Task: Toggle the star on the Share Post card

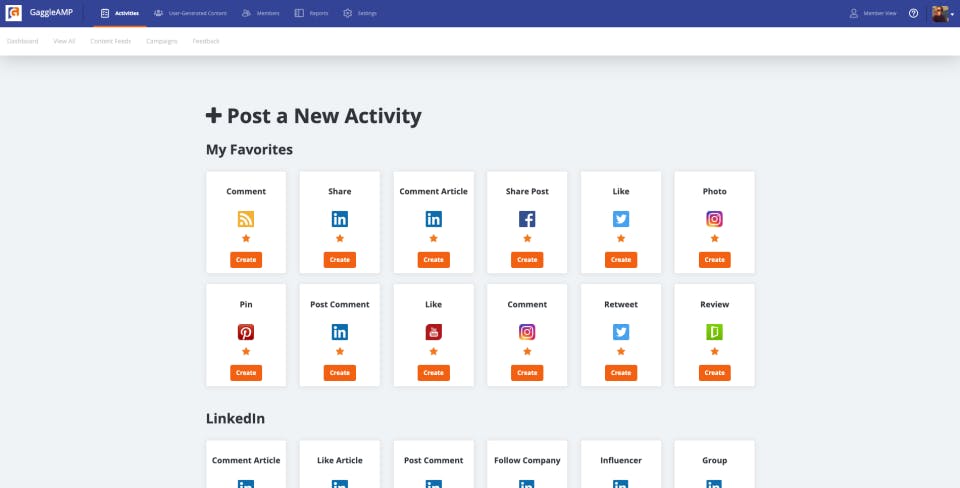Action: pyautogui.click(x=527, y=238)
